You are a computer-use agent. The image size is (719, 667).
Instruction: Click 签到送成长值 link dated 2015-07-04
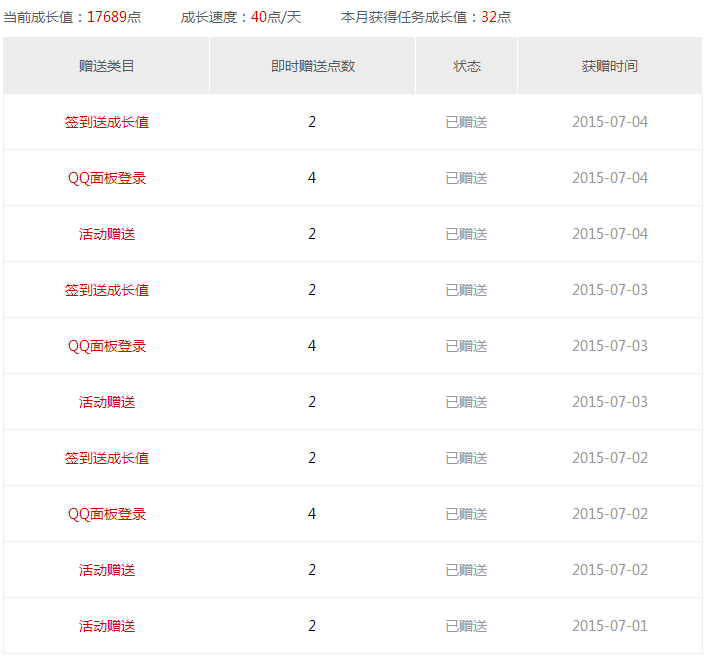107,122
